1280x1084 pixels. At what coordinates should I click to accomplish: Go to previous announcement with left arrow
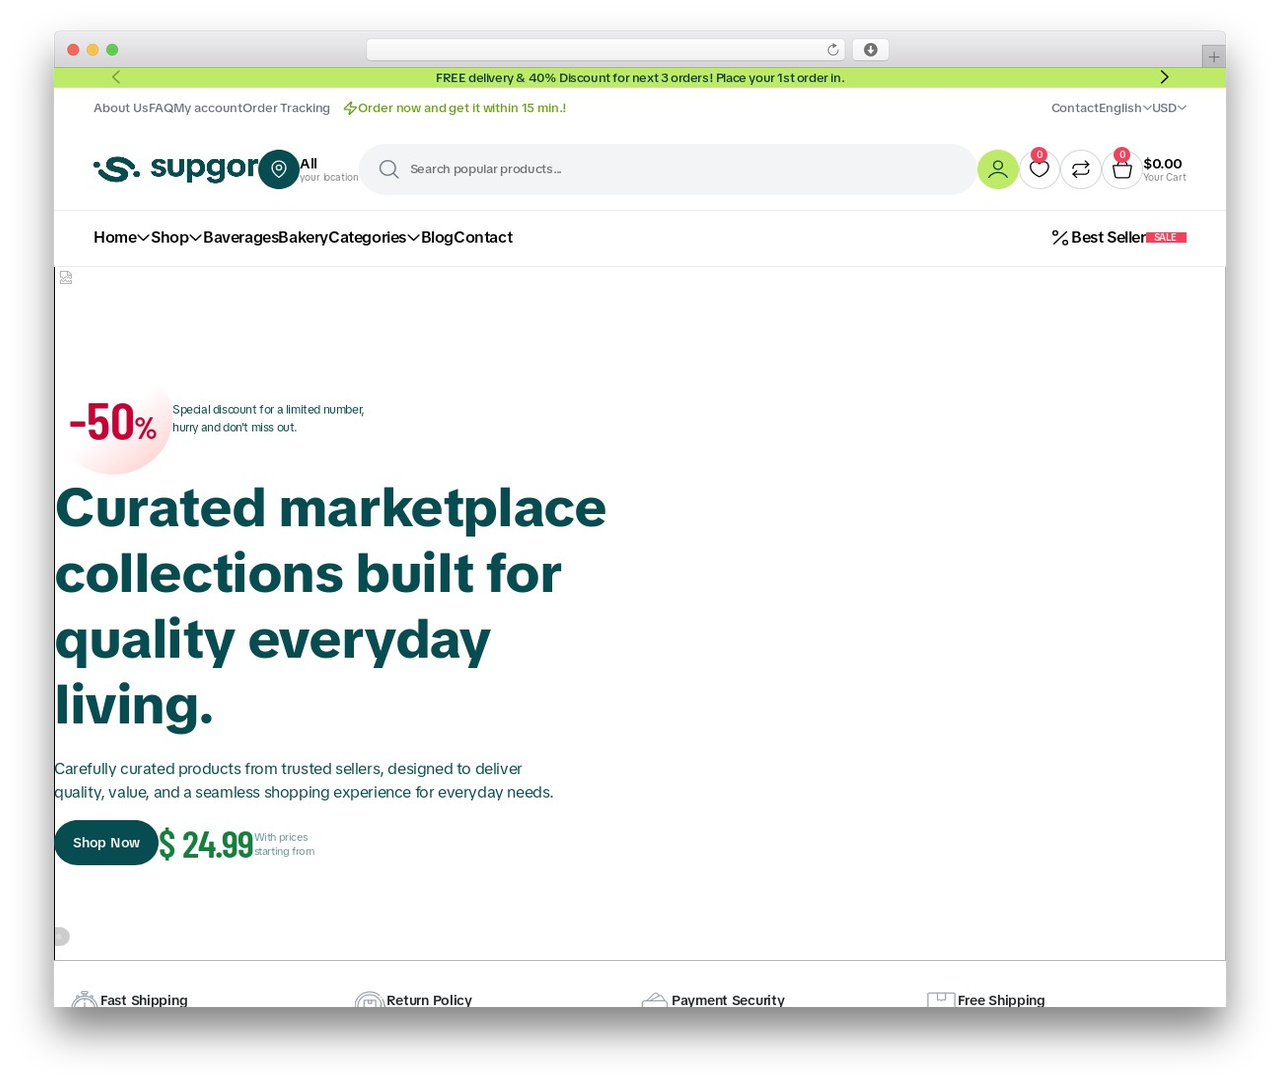(x=116, y=77)
